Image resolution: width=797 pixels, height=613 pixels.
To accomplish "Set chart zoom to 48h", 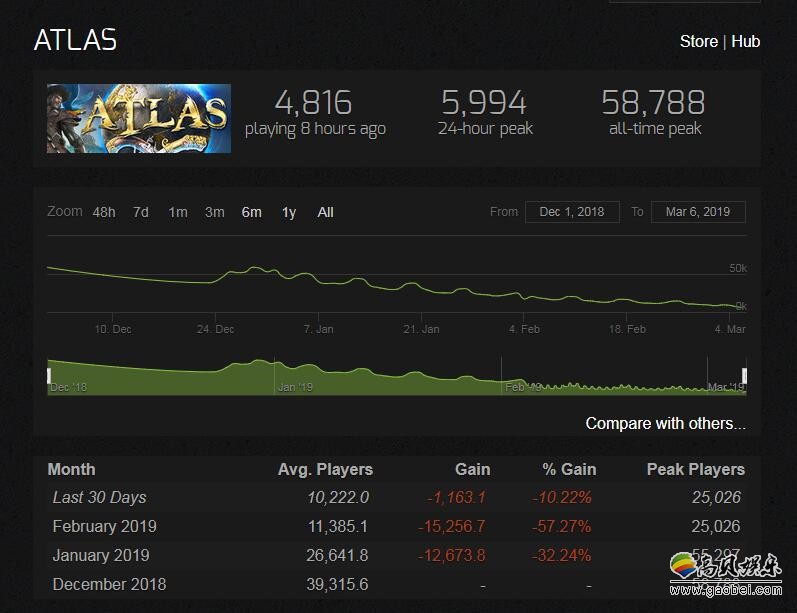I will [104, 212].
